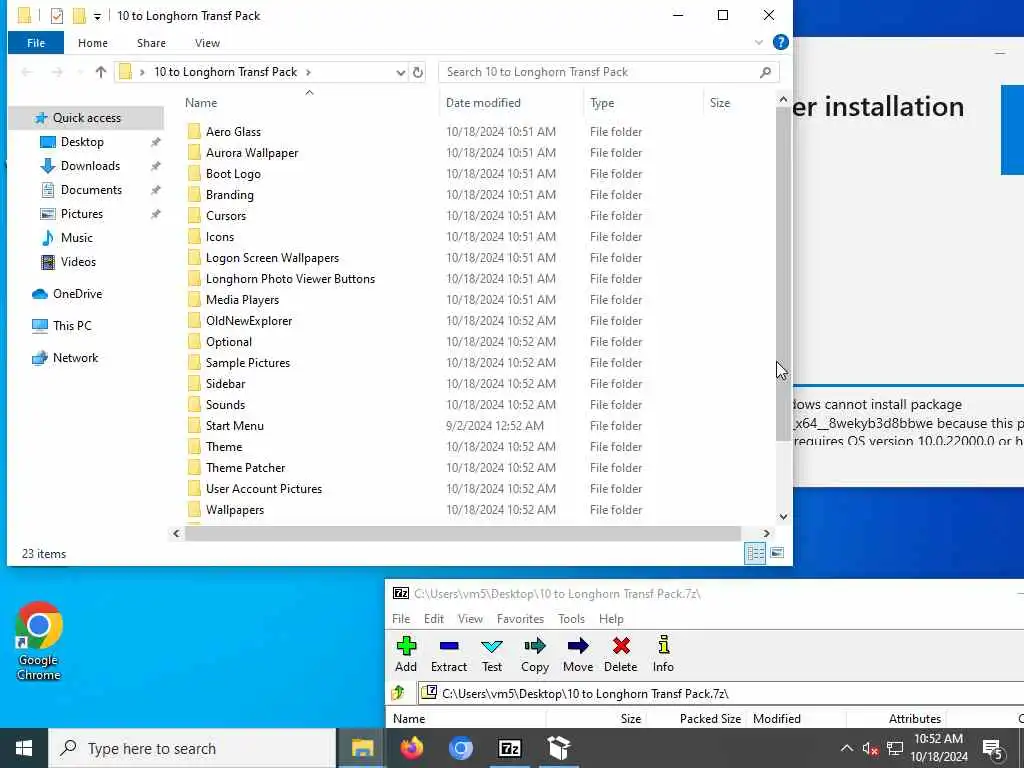
Task: Open the 7-Zip Edit menu
Action: 434,618
